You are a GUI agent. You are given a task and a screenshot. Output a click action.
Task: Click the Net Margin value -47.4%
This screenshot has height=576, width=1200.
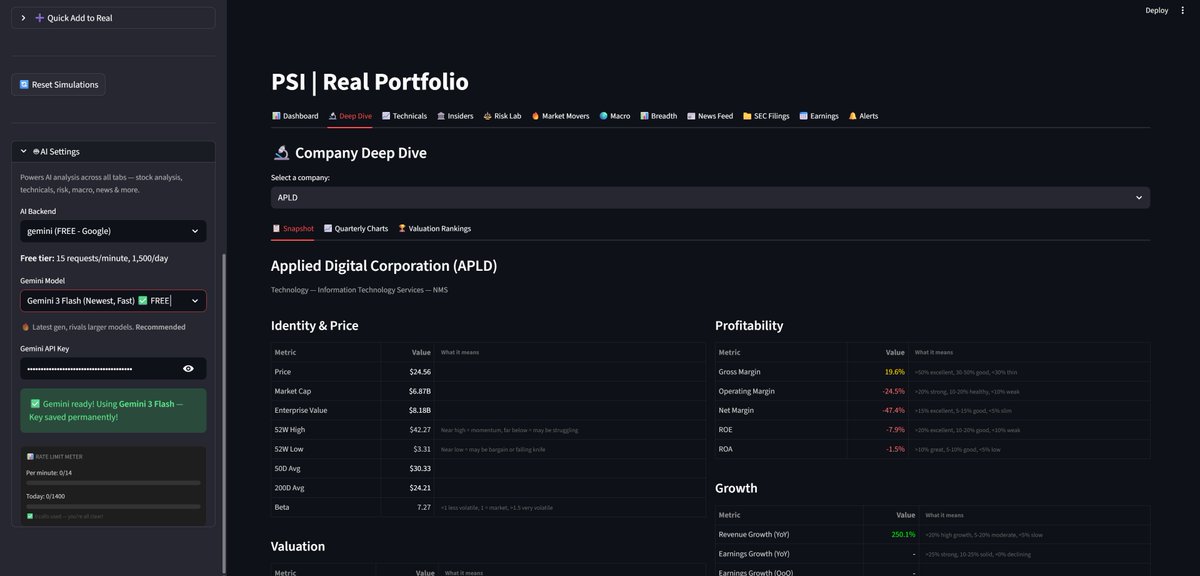pyautogui.click(x=893, y=410)
